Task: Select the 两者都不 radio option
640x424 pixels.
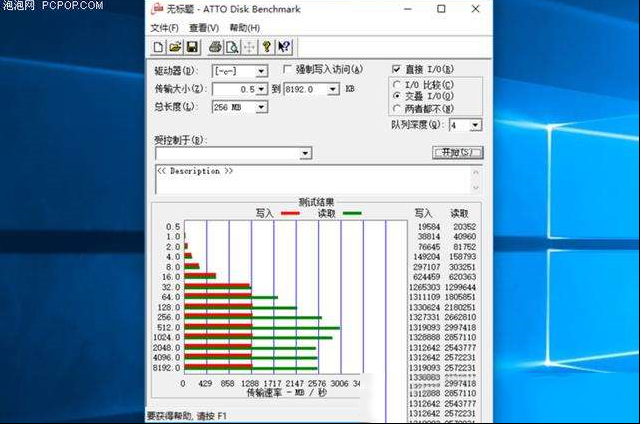Action: tap(396, 109)
